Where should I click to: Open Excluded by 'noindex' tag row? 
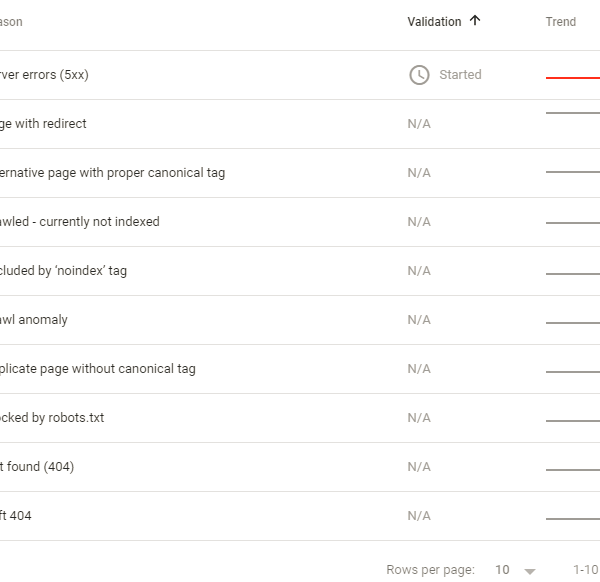(x=300, y=271)
